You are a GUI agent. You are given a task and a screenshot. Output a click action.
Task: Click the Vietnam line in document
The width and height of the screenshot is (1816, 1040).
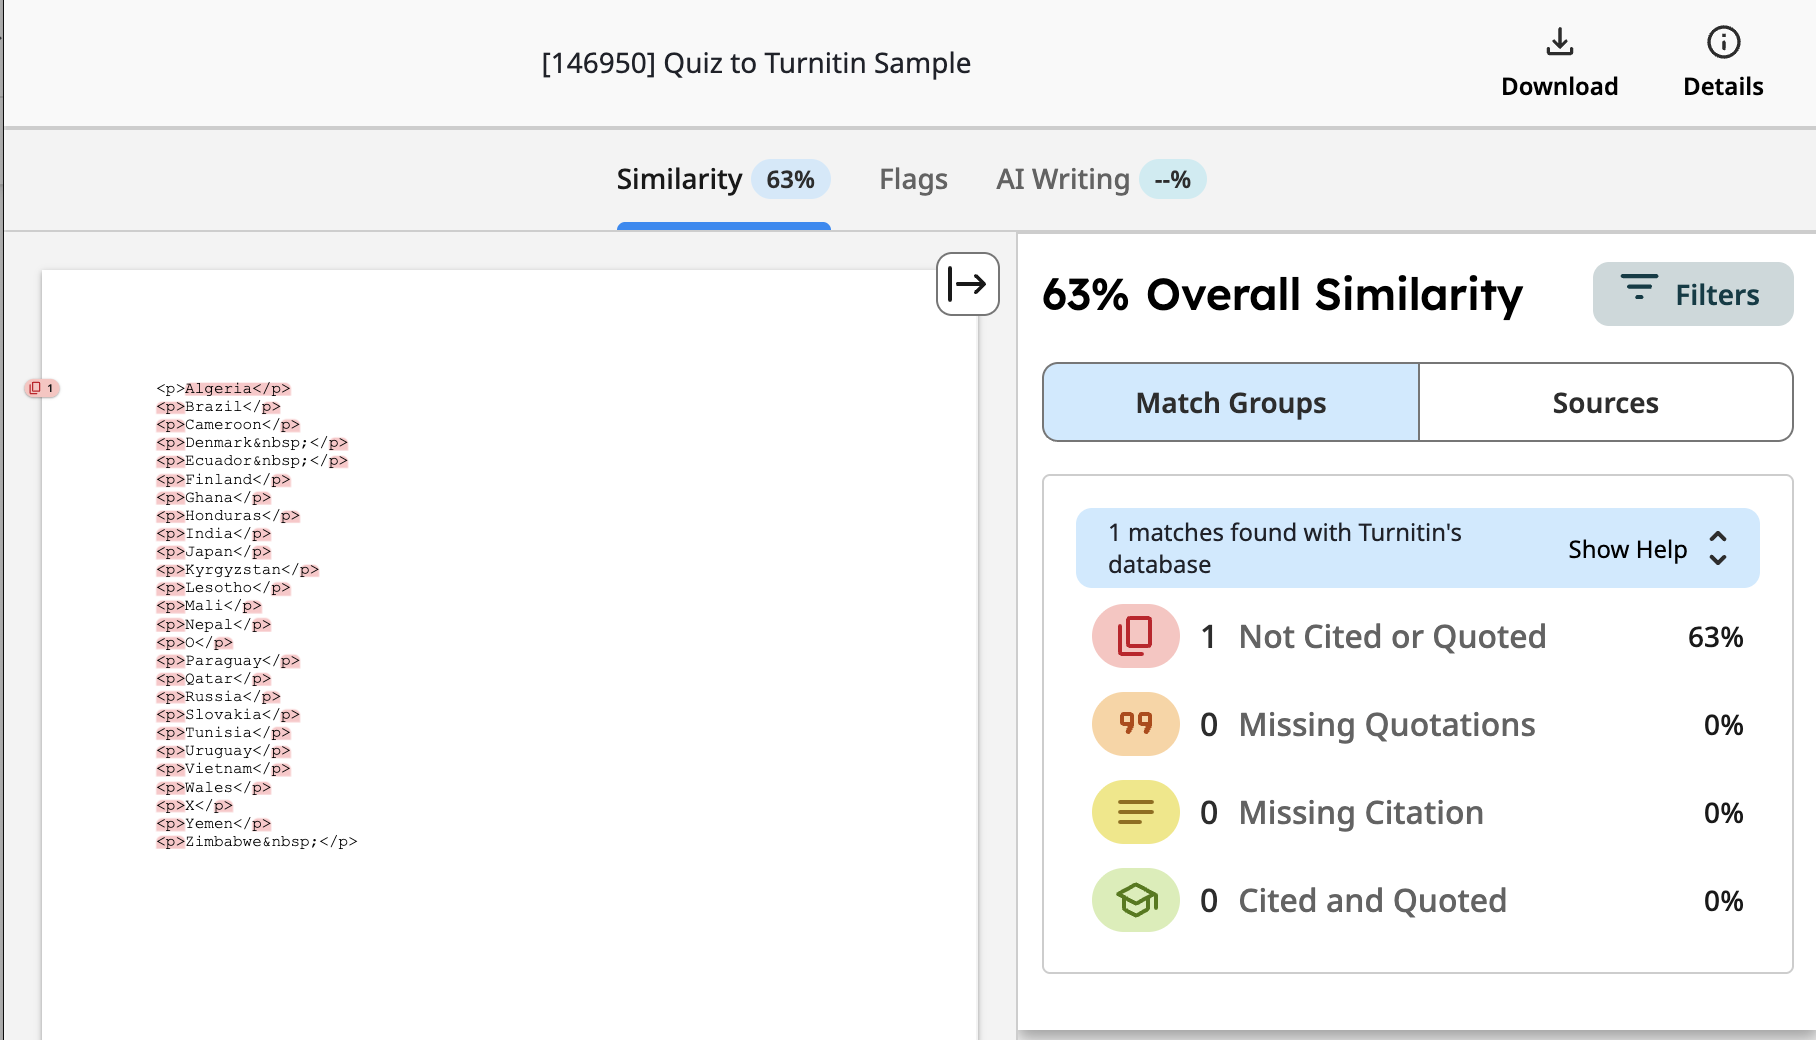point(223,768)
